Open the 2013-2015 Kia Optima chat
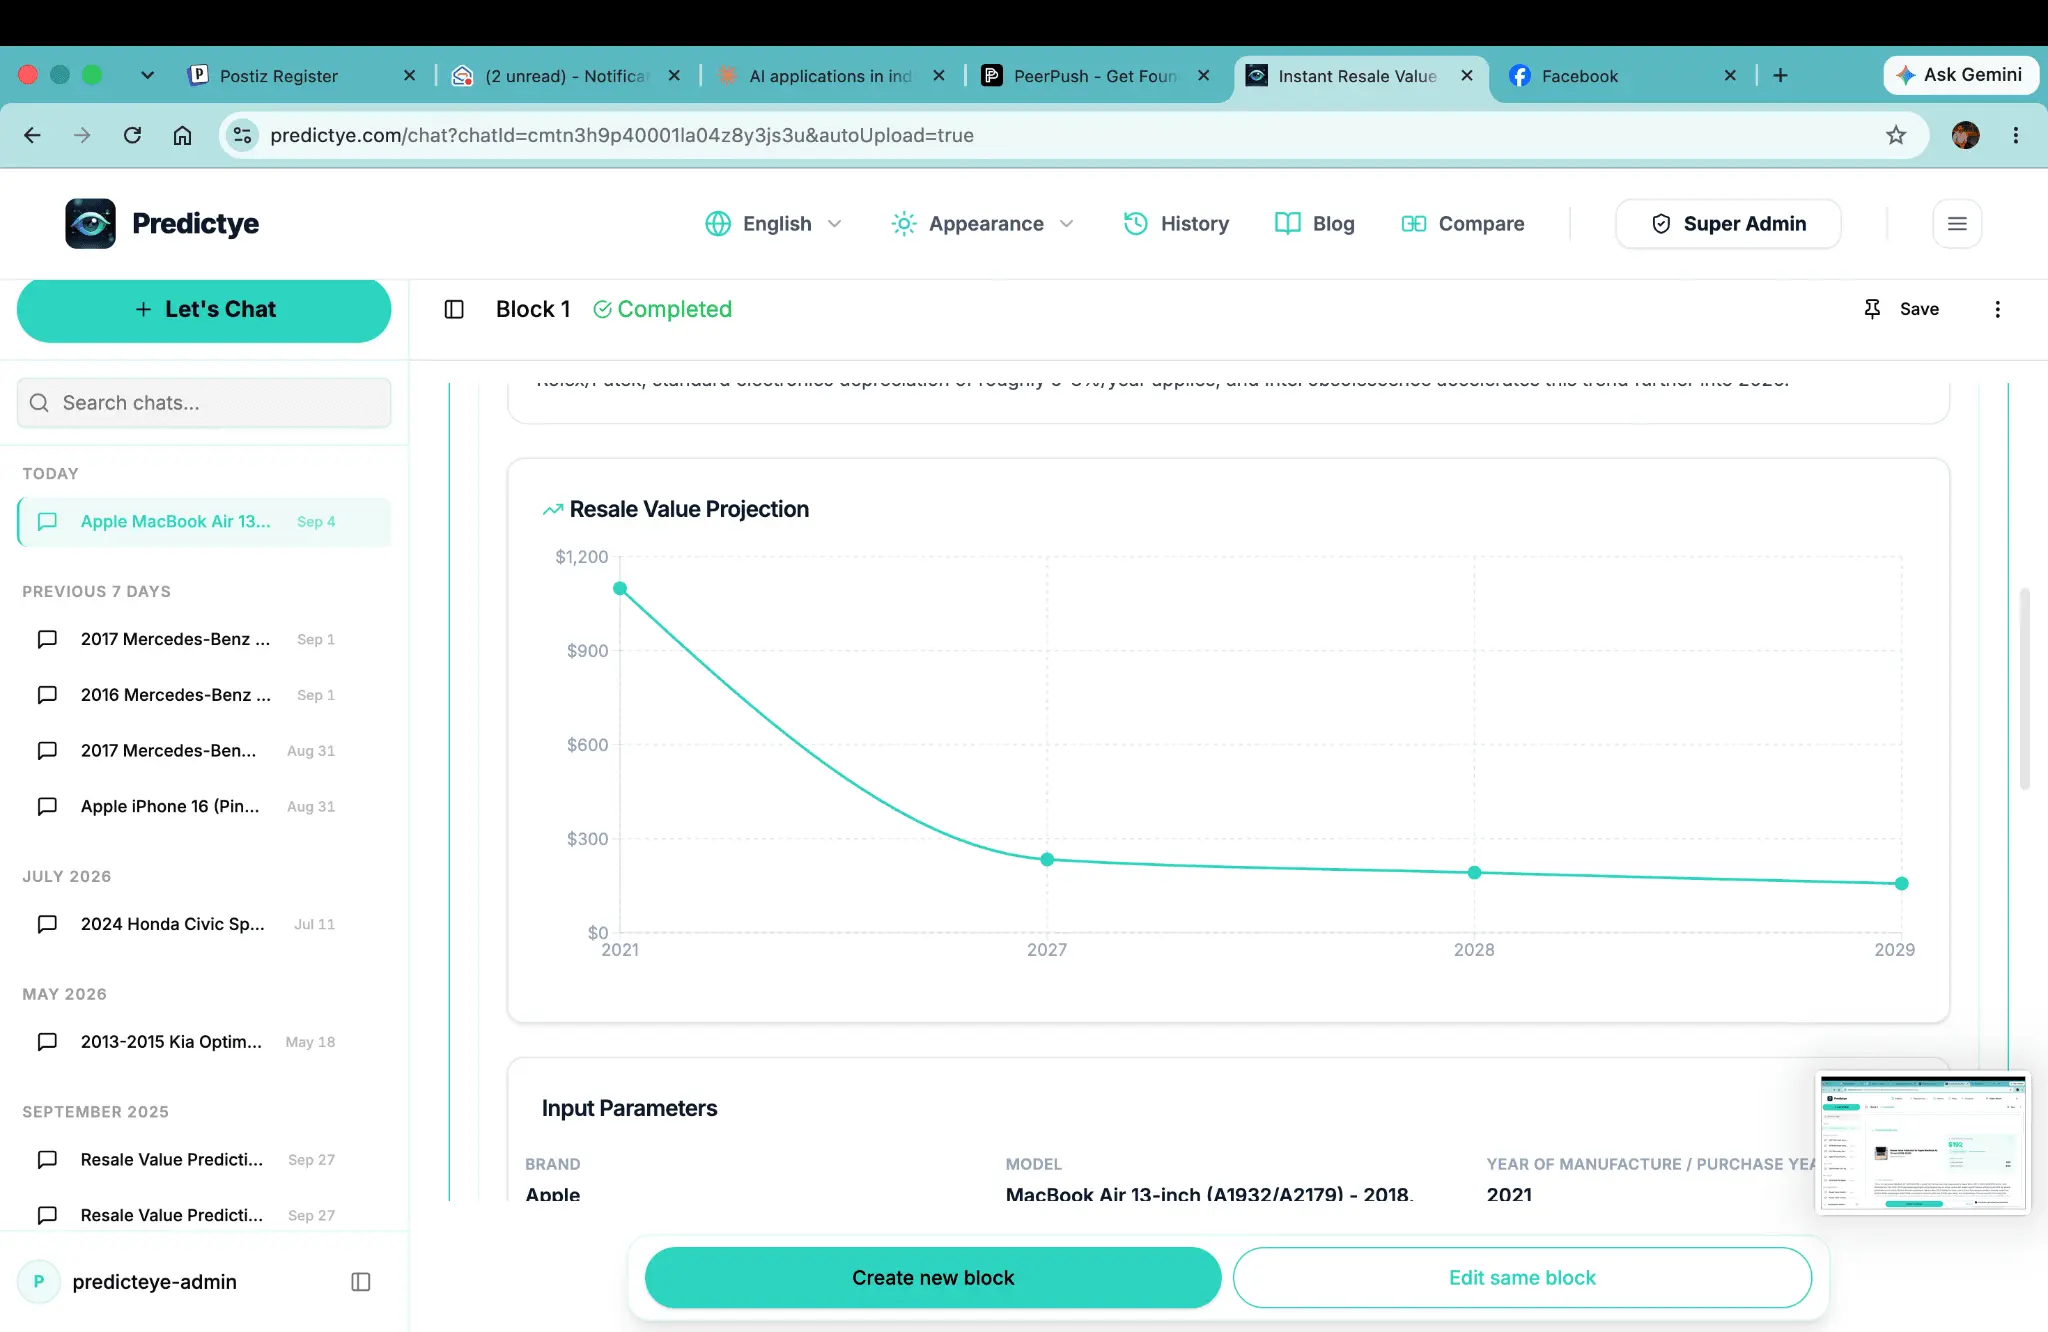 pos(204,1042)
